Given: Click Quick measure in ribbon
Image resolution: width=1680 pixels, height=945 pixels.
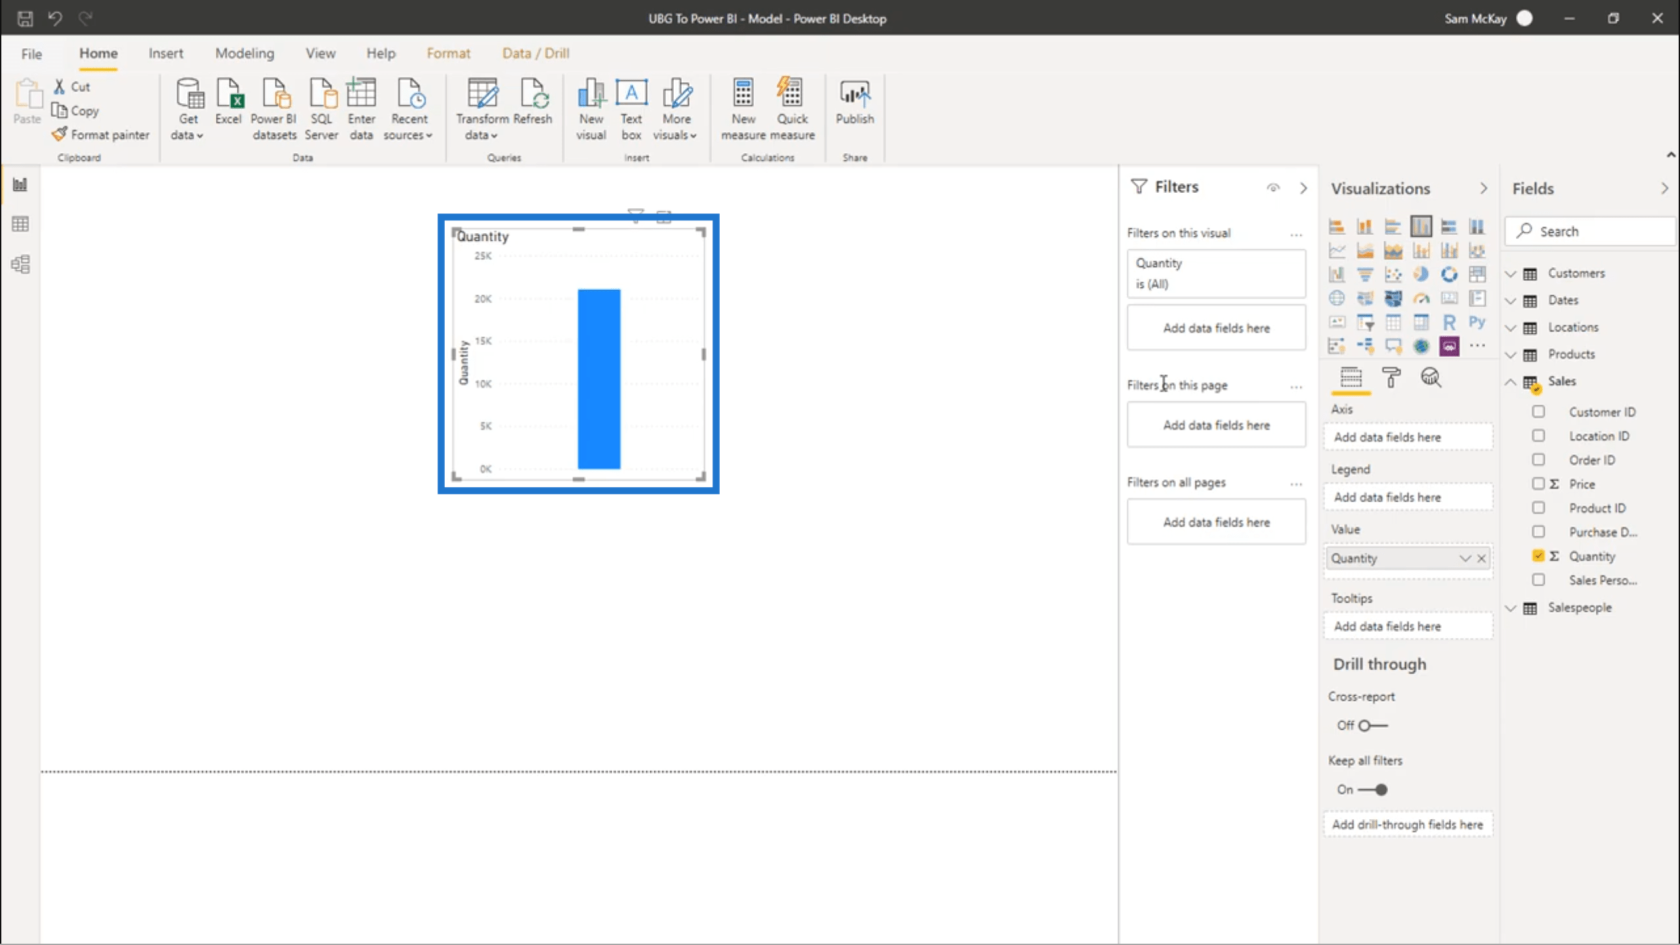Looking at the screenshot, I should pyautogui.click(x=792, y=110).
